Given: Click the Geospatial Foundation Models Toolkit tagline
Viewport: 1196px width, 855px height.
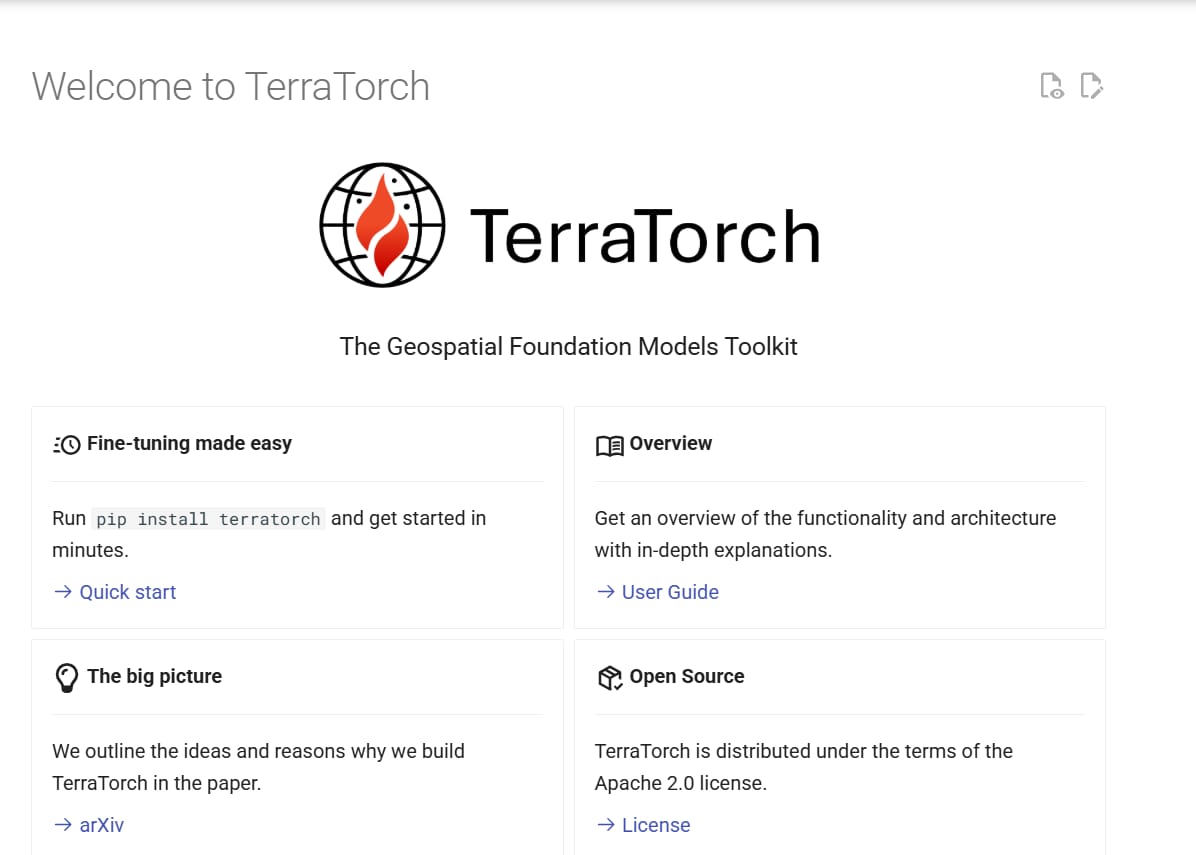Looking at the screenshot, I should click(568, 347).
